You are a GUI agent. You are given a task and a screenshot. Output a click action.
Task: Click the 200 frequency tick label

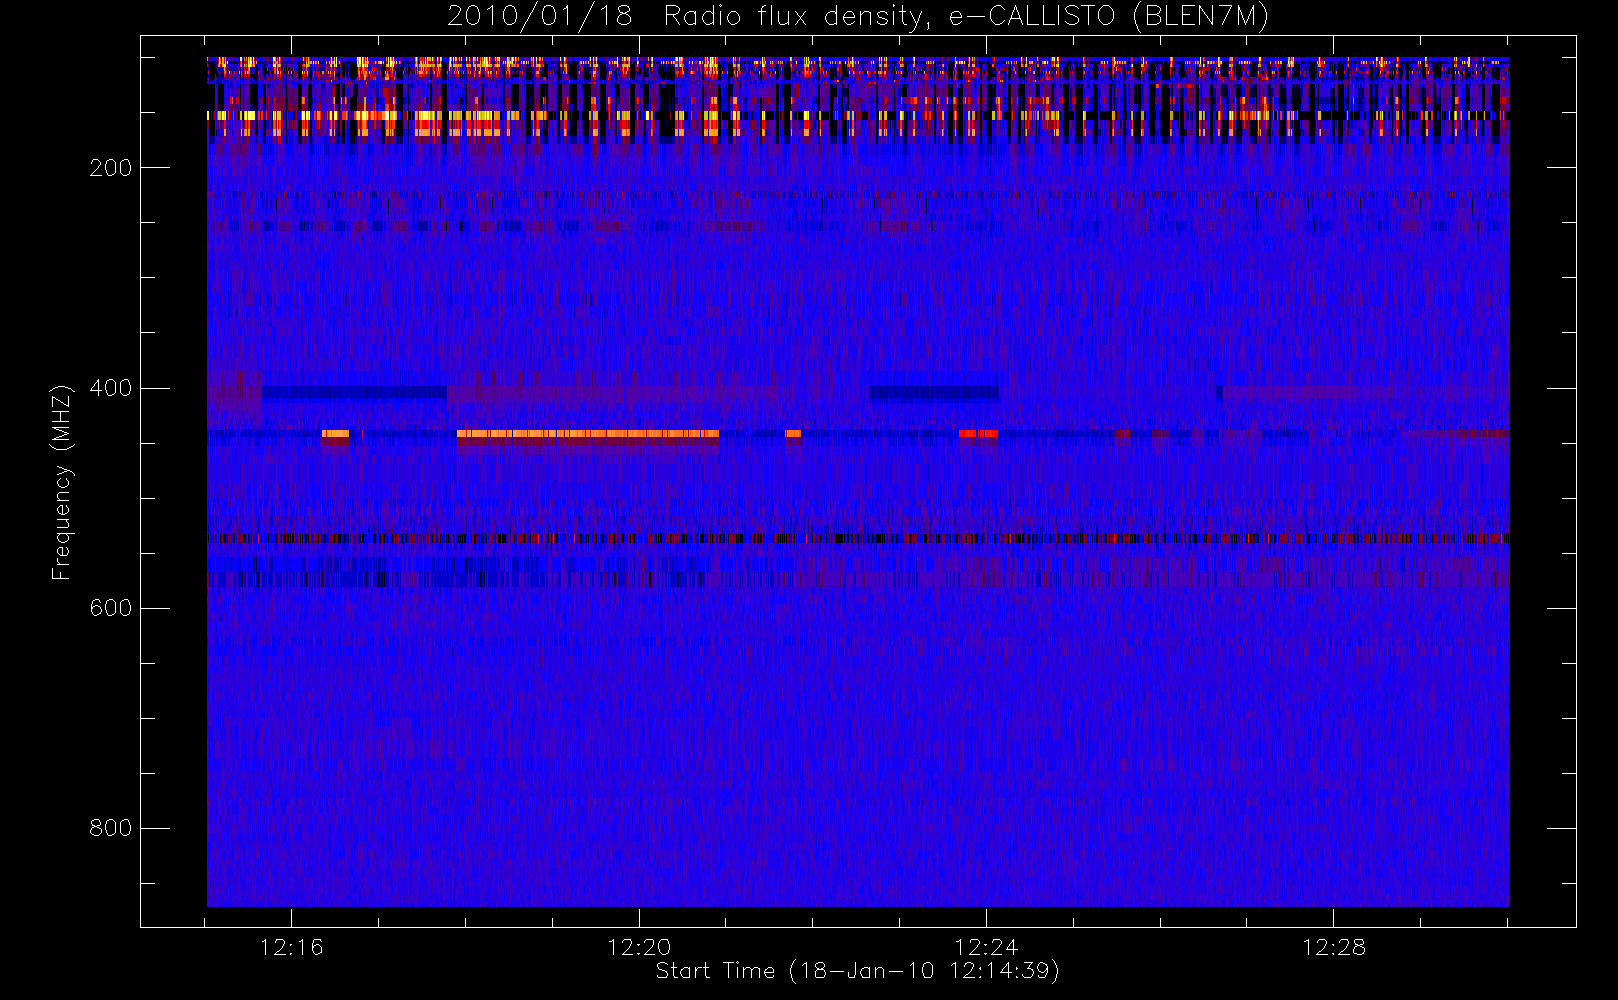pos(110,168)
